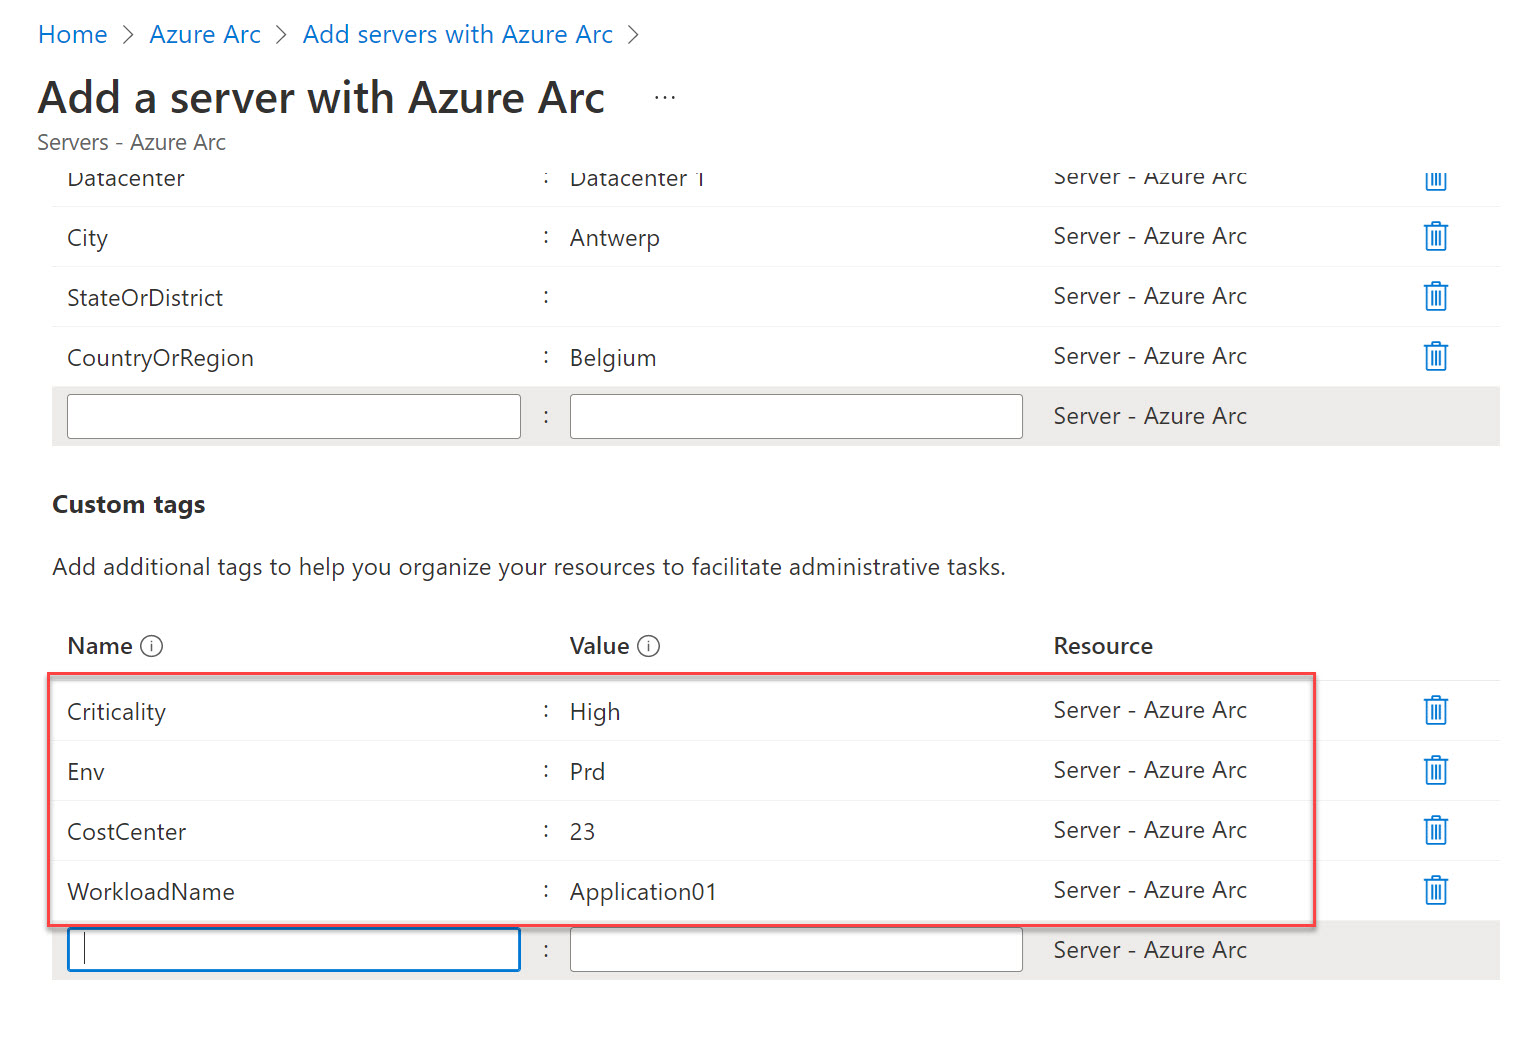Delete the City tag
This screenshot has height=1044, width=1538.
pyautogui.click(x=1435, y=237)
